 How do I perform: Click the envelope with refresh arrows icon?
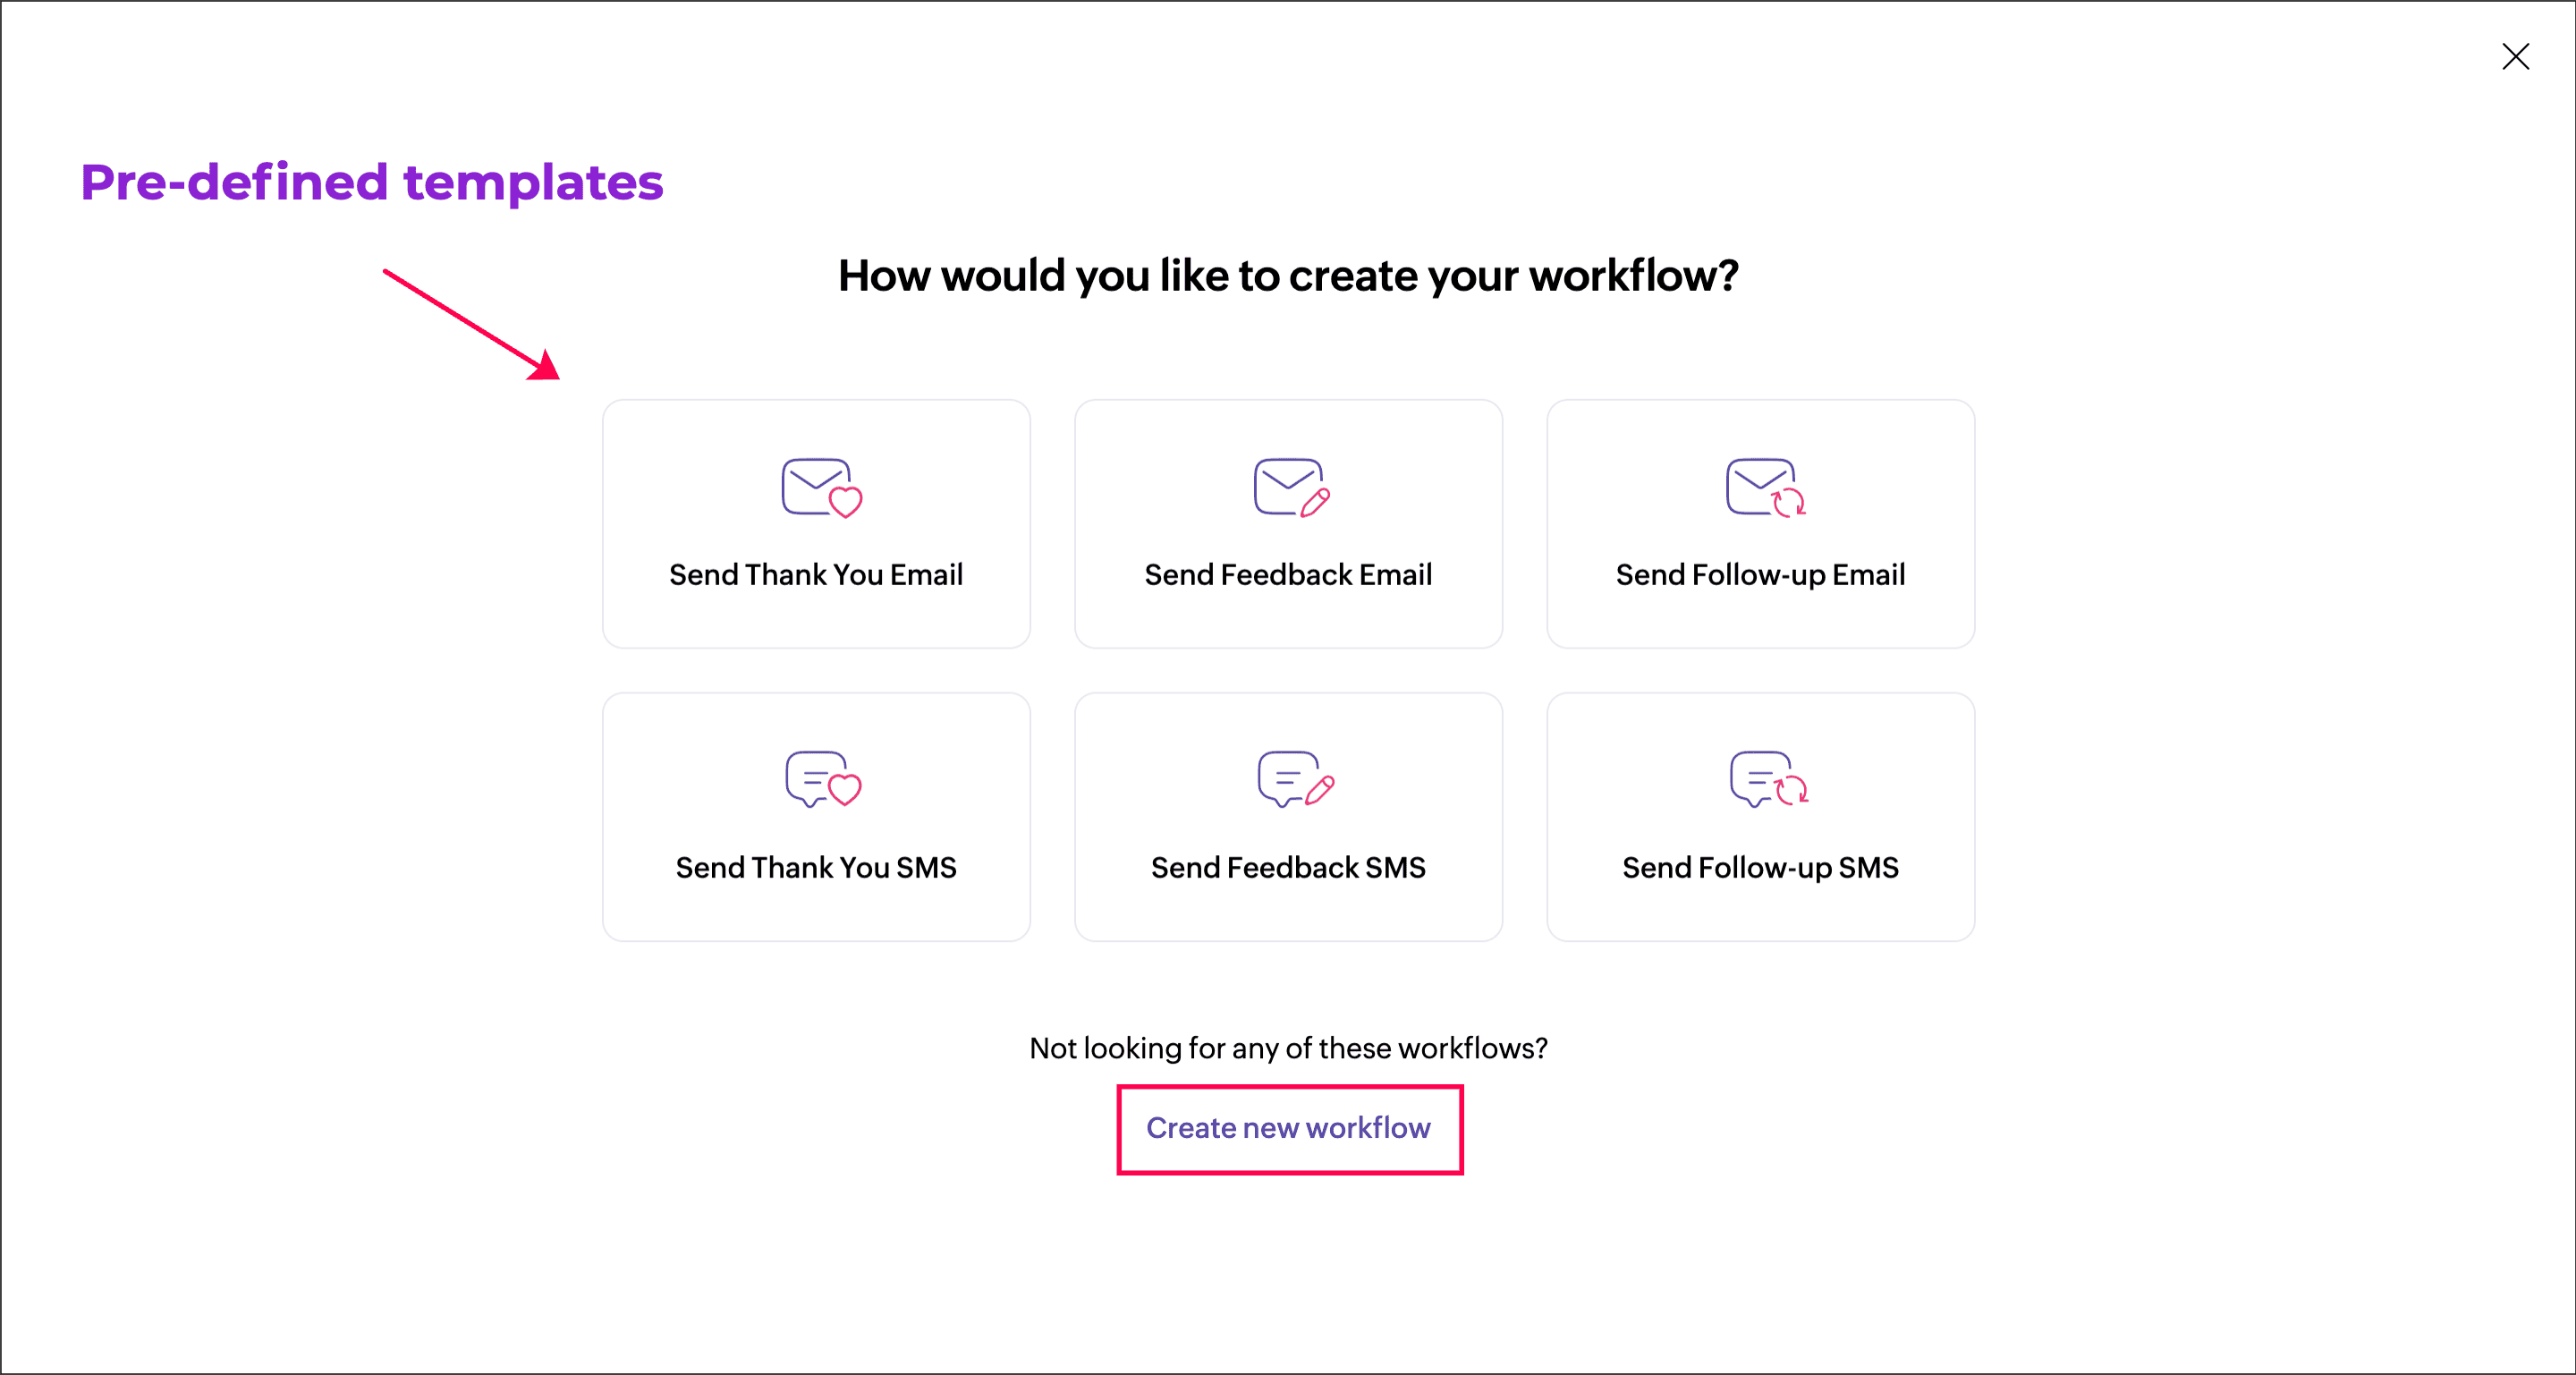[x=1764, y=488]
